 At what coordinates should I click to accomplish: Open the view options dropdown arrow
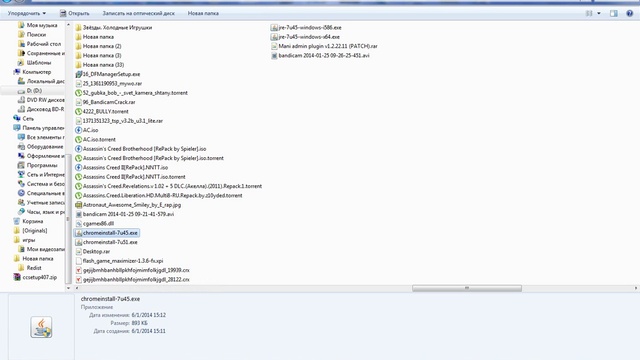pyautogui.click(x=599, y=13)
